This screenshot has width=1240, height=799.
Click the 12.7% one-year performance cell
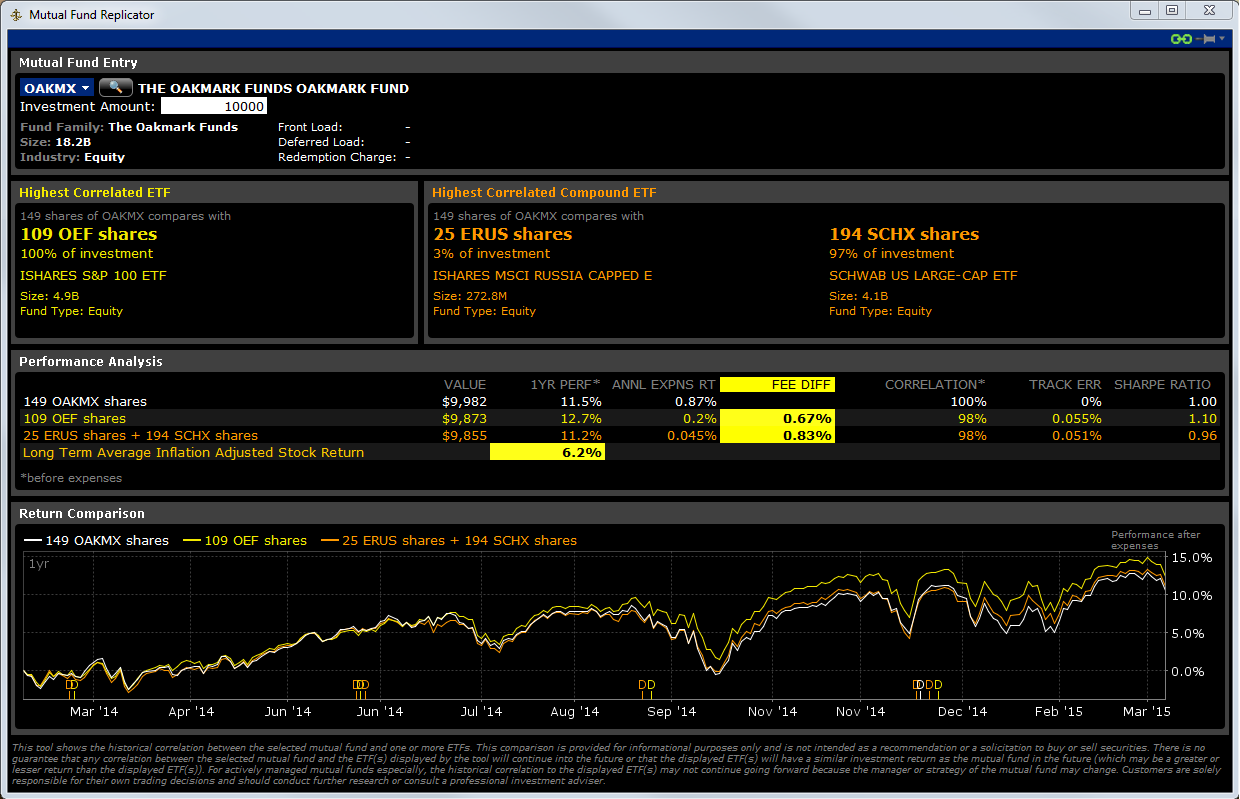(x=583, y=418)
